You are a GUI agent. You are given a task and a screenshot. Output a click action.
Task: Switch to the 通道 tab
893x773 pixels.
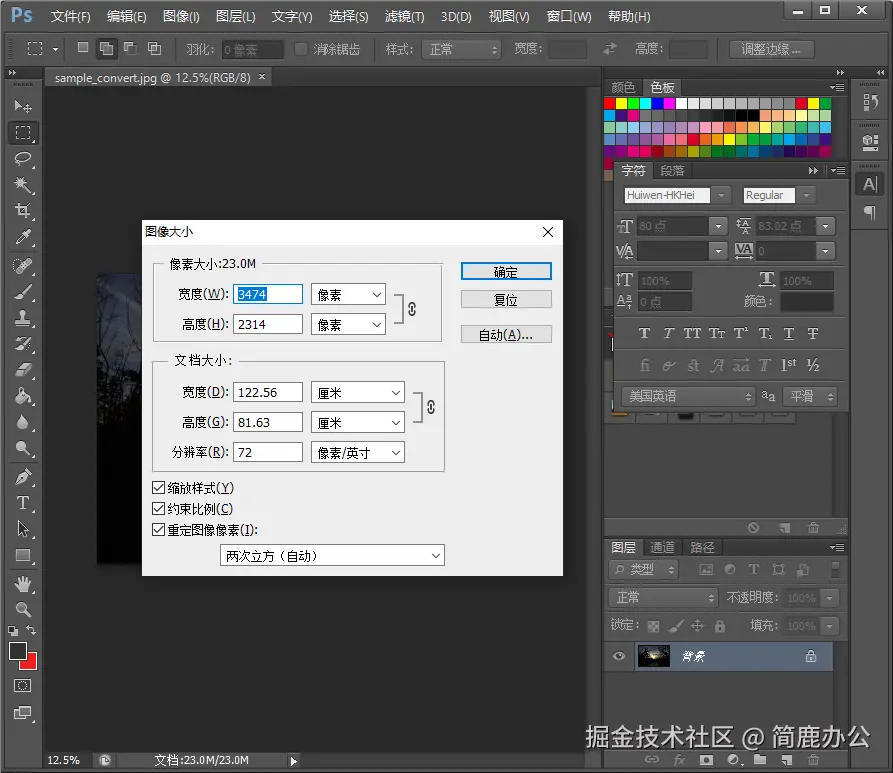tap(662, 547)
